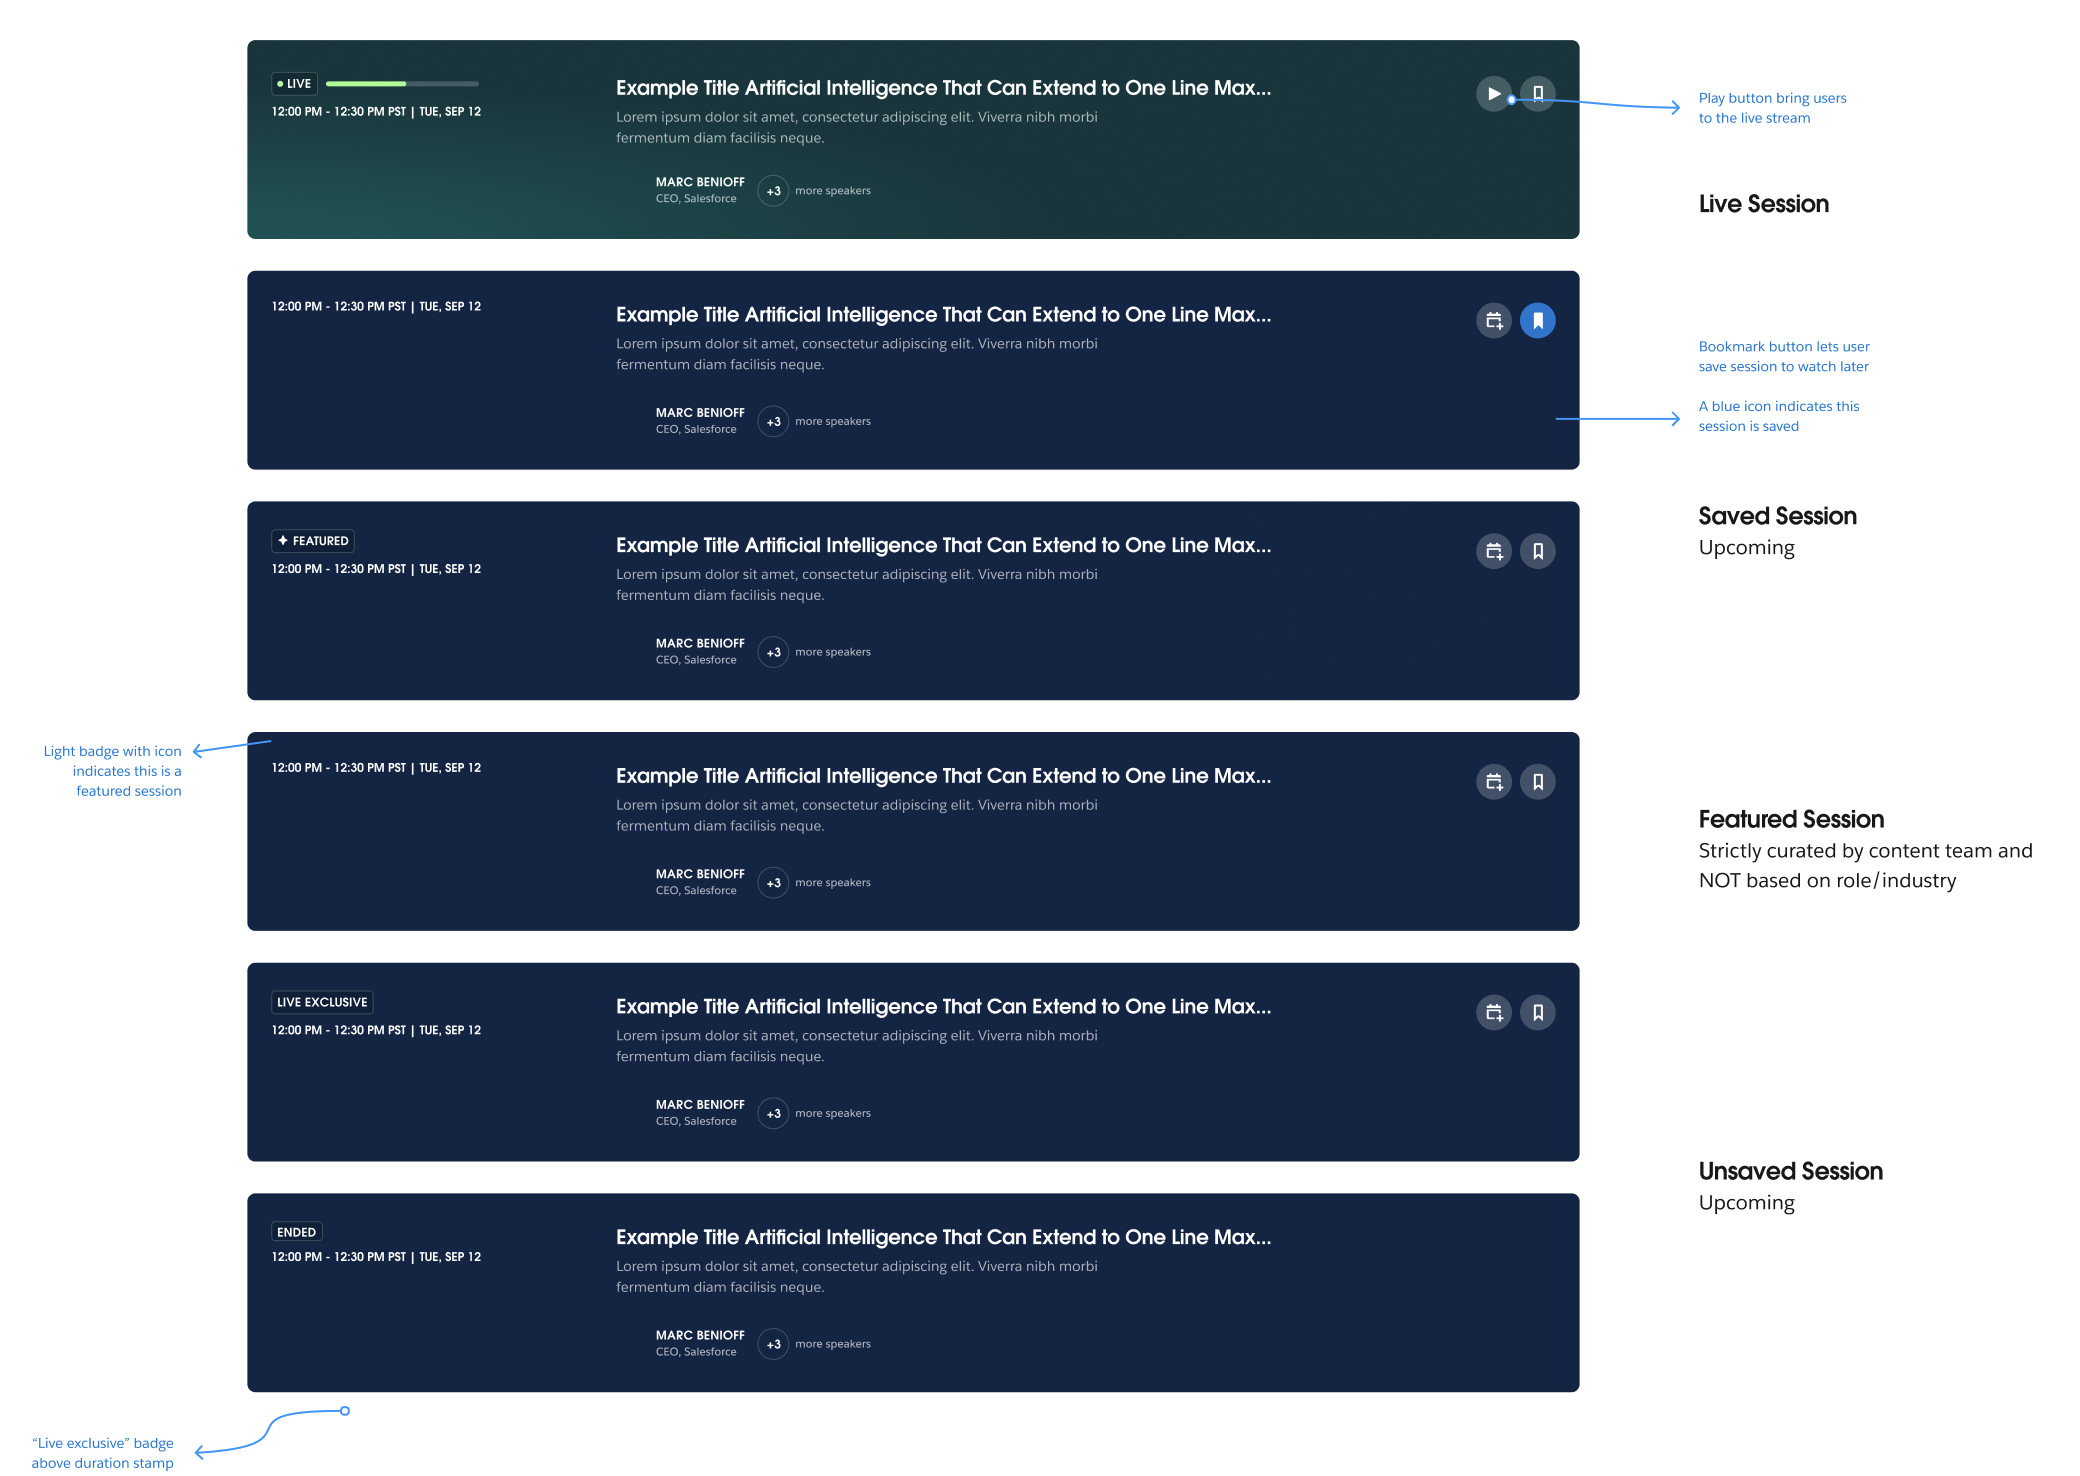Unsave session via the blue bookmark icon

coord(1538,320)
